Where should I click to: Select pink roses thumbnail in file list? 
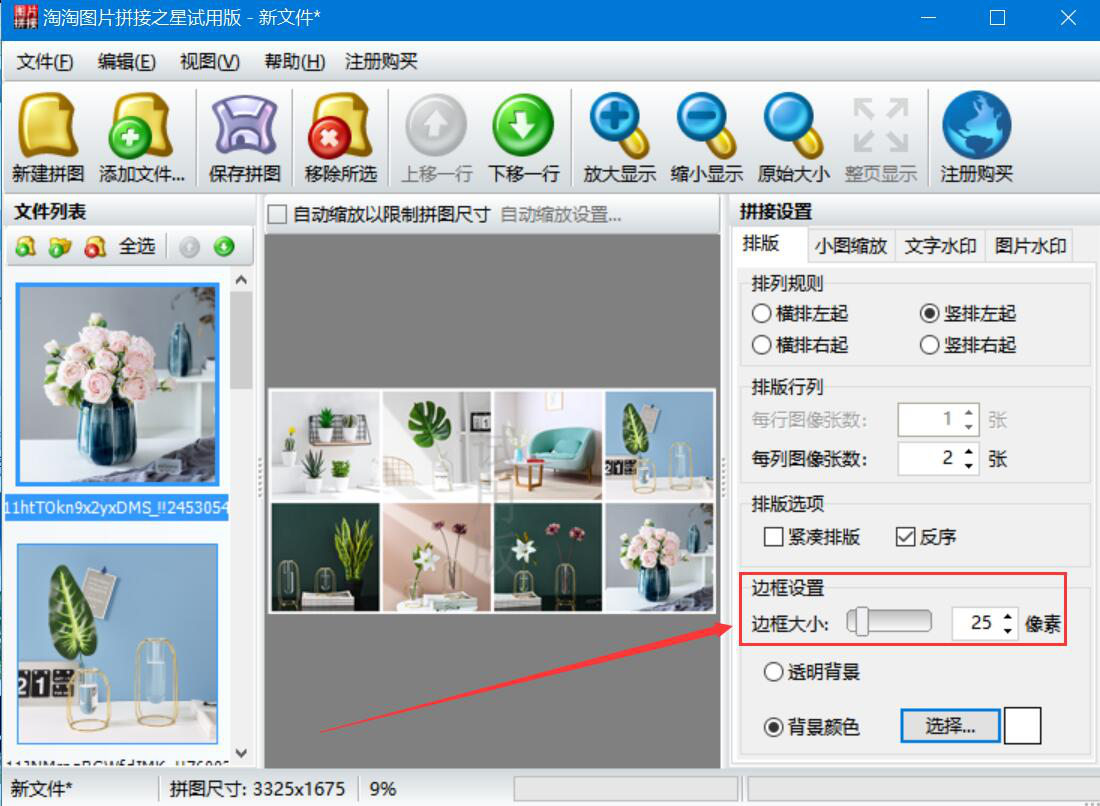click(118, 384)
